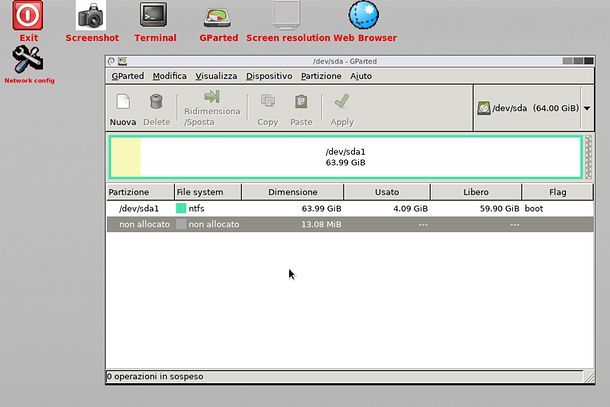Click the 63.99 GiB dimensione cell
Screen dimensions: 610x407
[321, 209]
